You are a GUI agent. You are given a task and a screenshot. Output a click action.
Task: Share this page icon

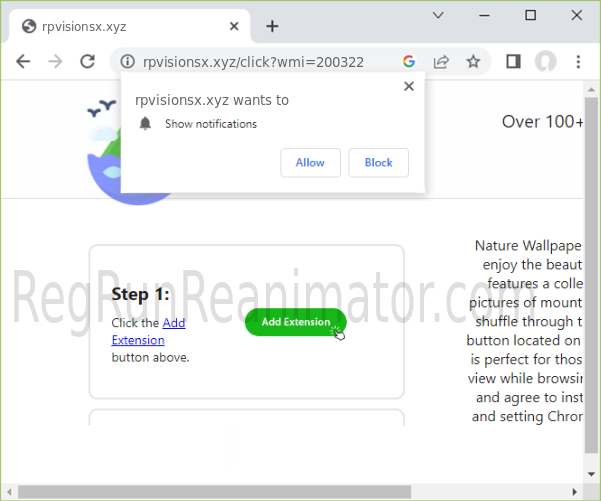point(441,61)
